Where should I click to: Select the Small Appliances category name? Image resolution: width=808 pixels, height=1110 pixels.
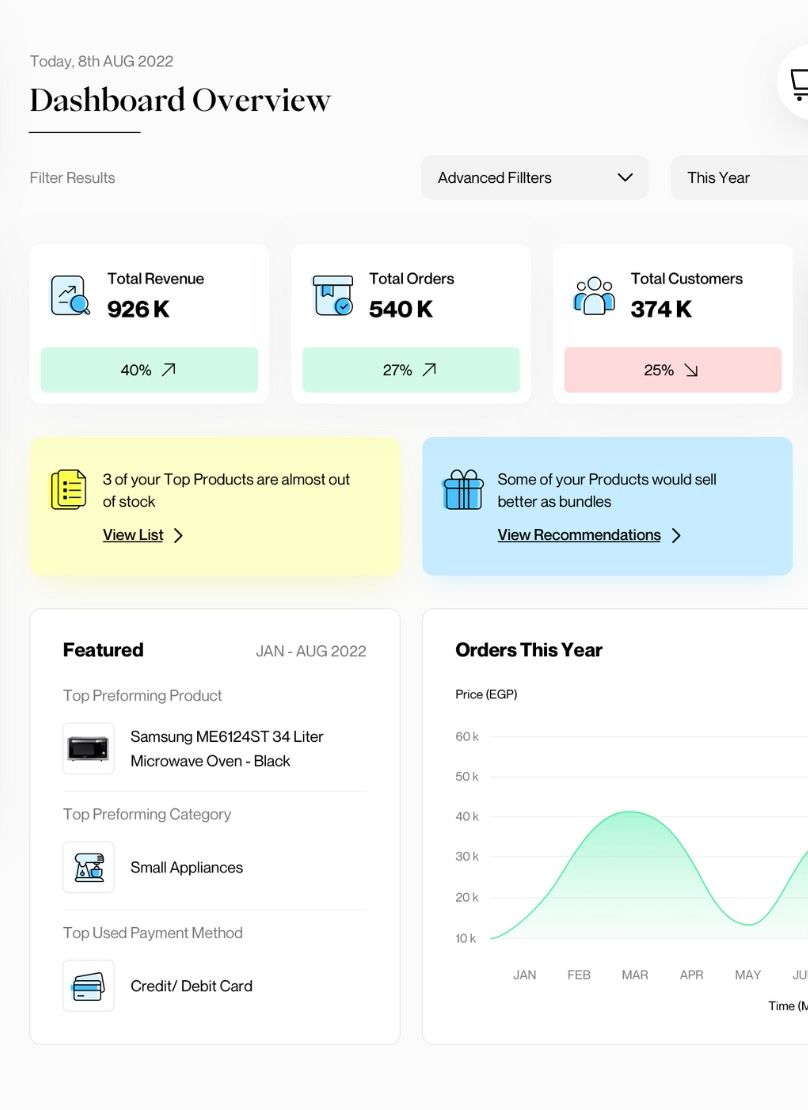pos(187,868)
